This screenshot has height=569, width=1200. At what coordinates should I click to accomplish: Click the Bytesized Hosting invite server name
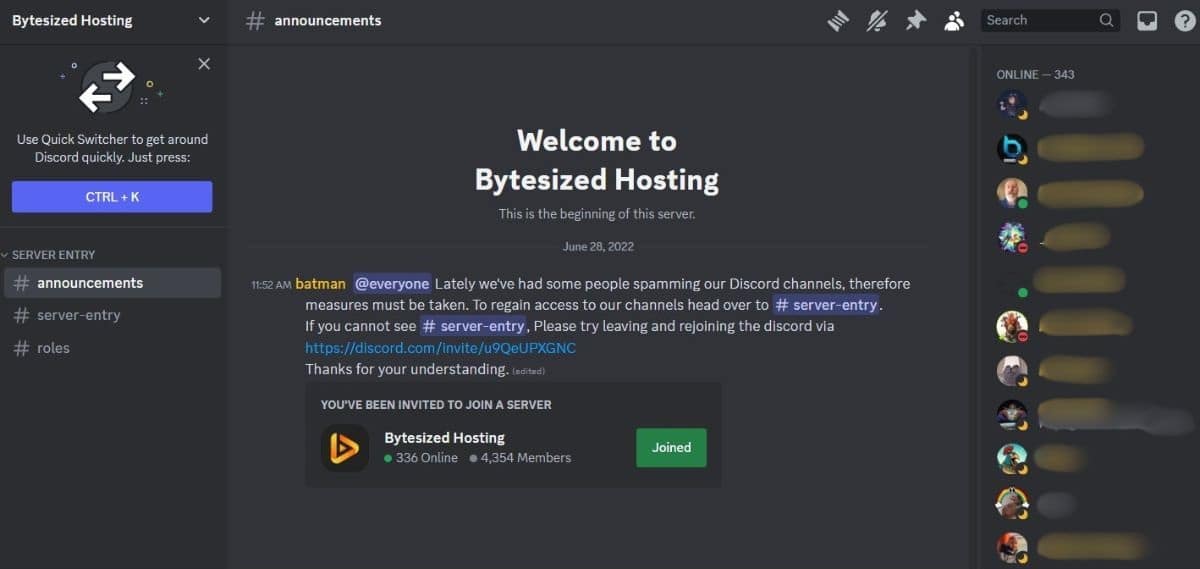coord(444,438)
